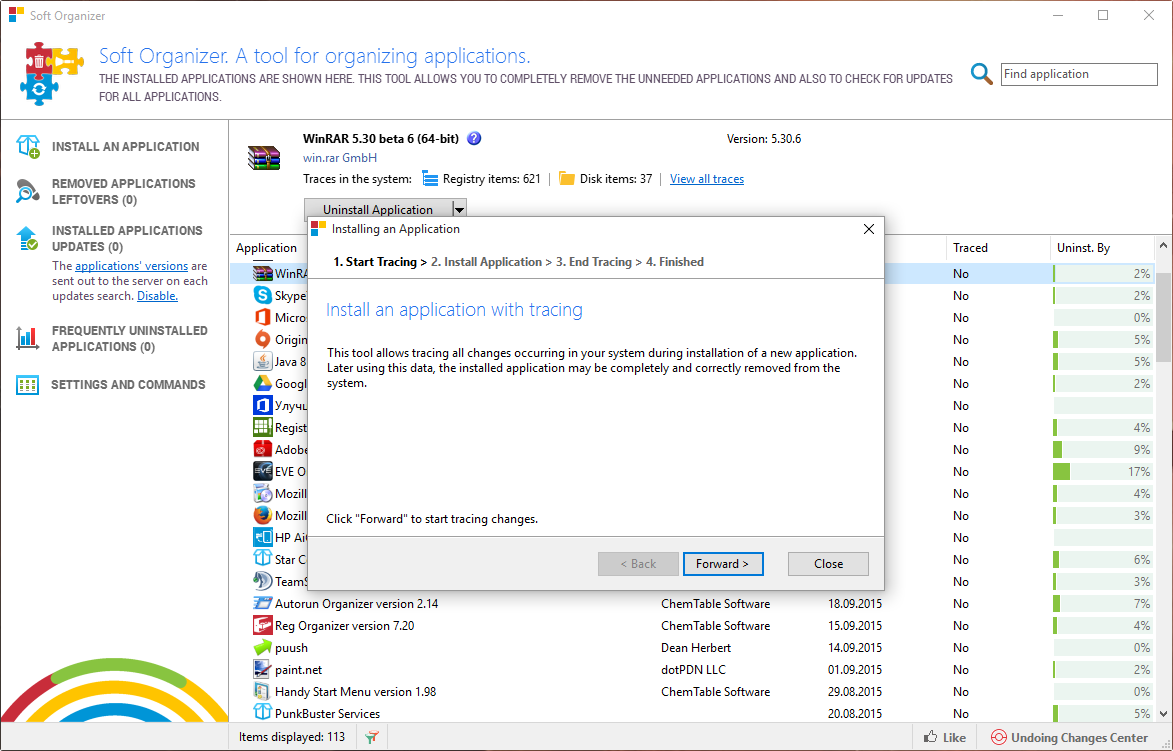1173x751 pixels.
Task: Click the list scrollbar up arrow
Action: click(1164, 246)
